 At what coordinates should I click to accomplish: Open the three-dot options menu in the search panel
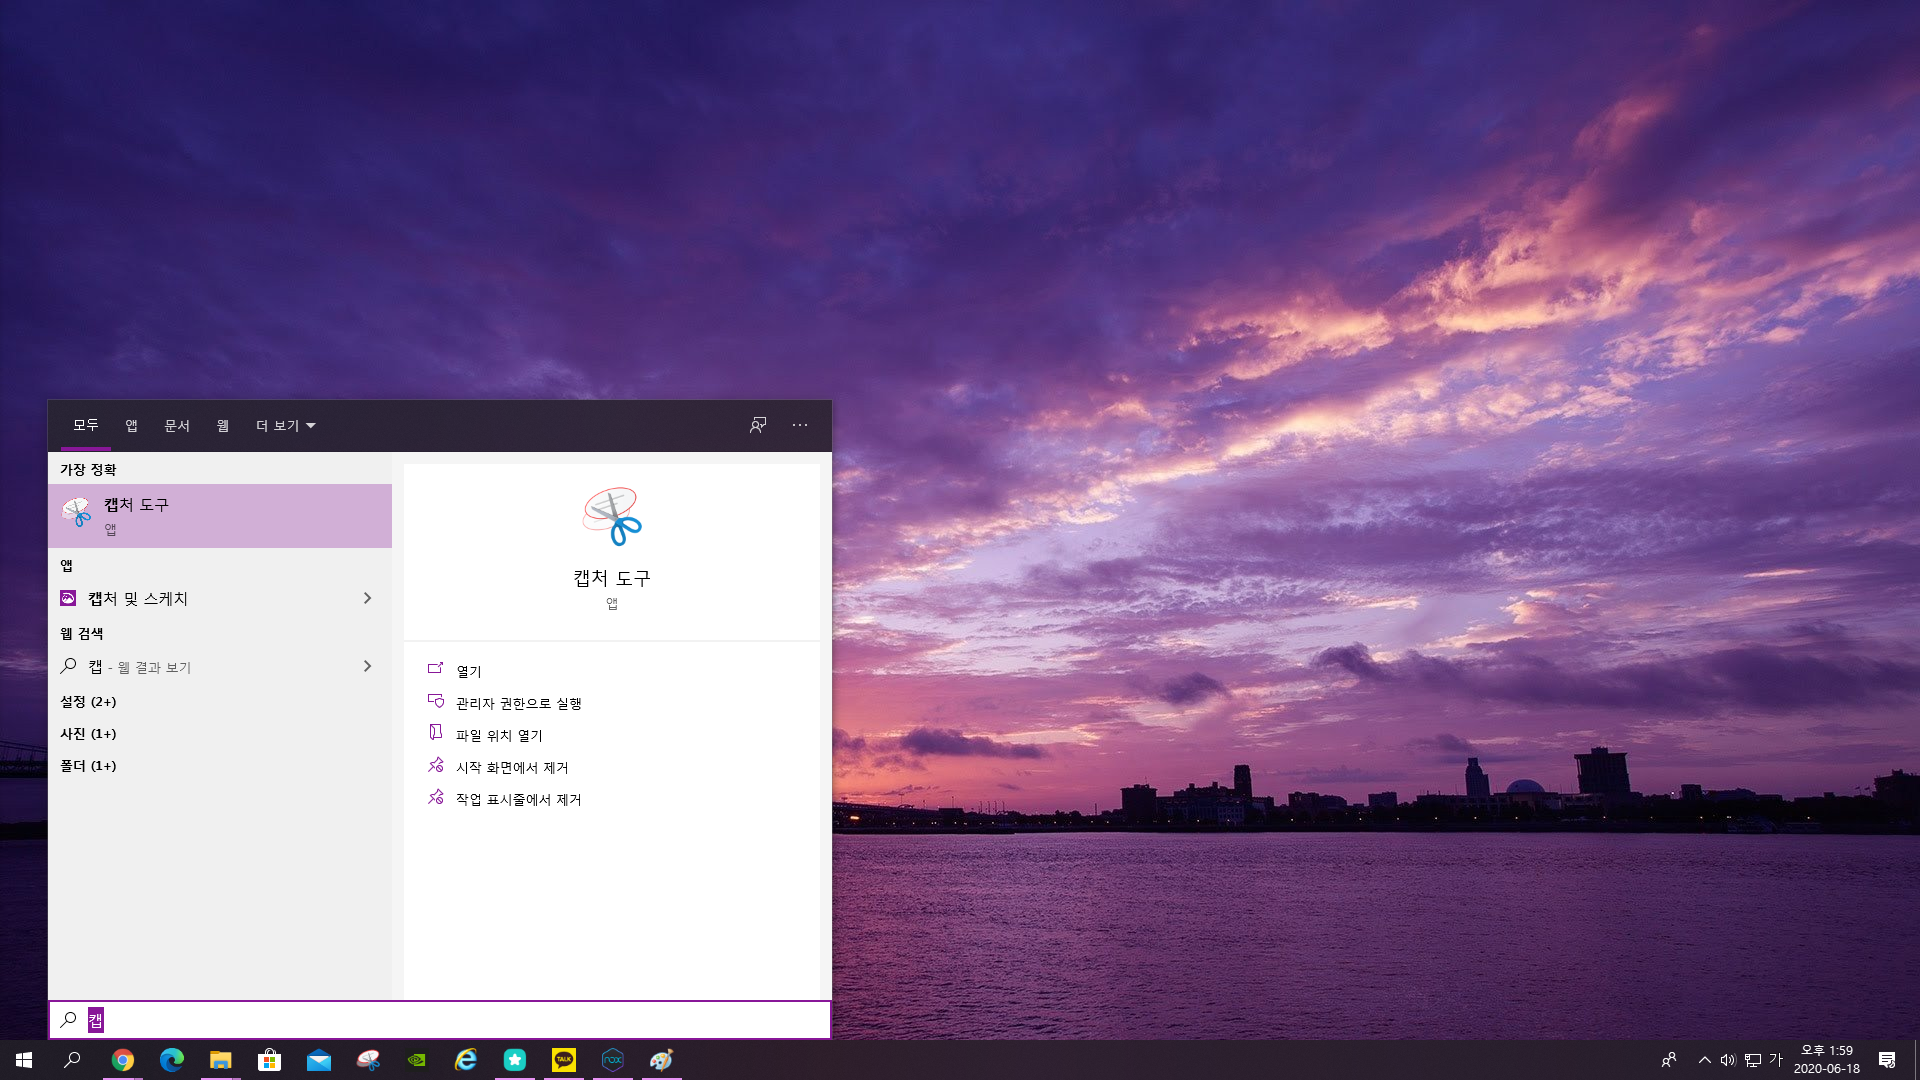(800, 425)
